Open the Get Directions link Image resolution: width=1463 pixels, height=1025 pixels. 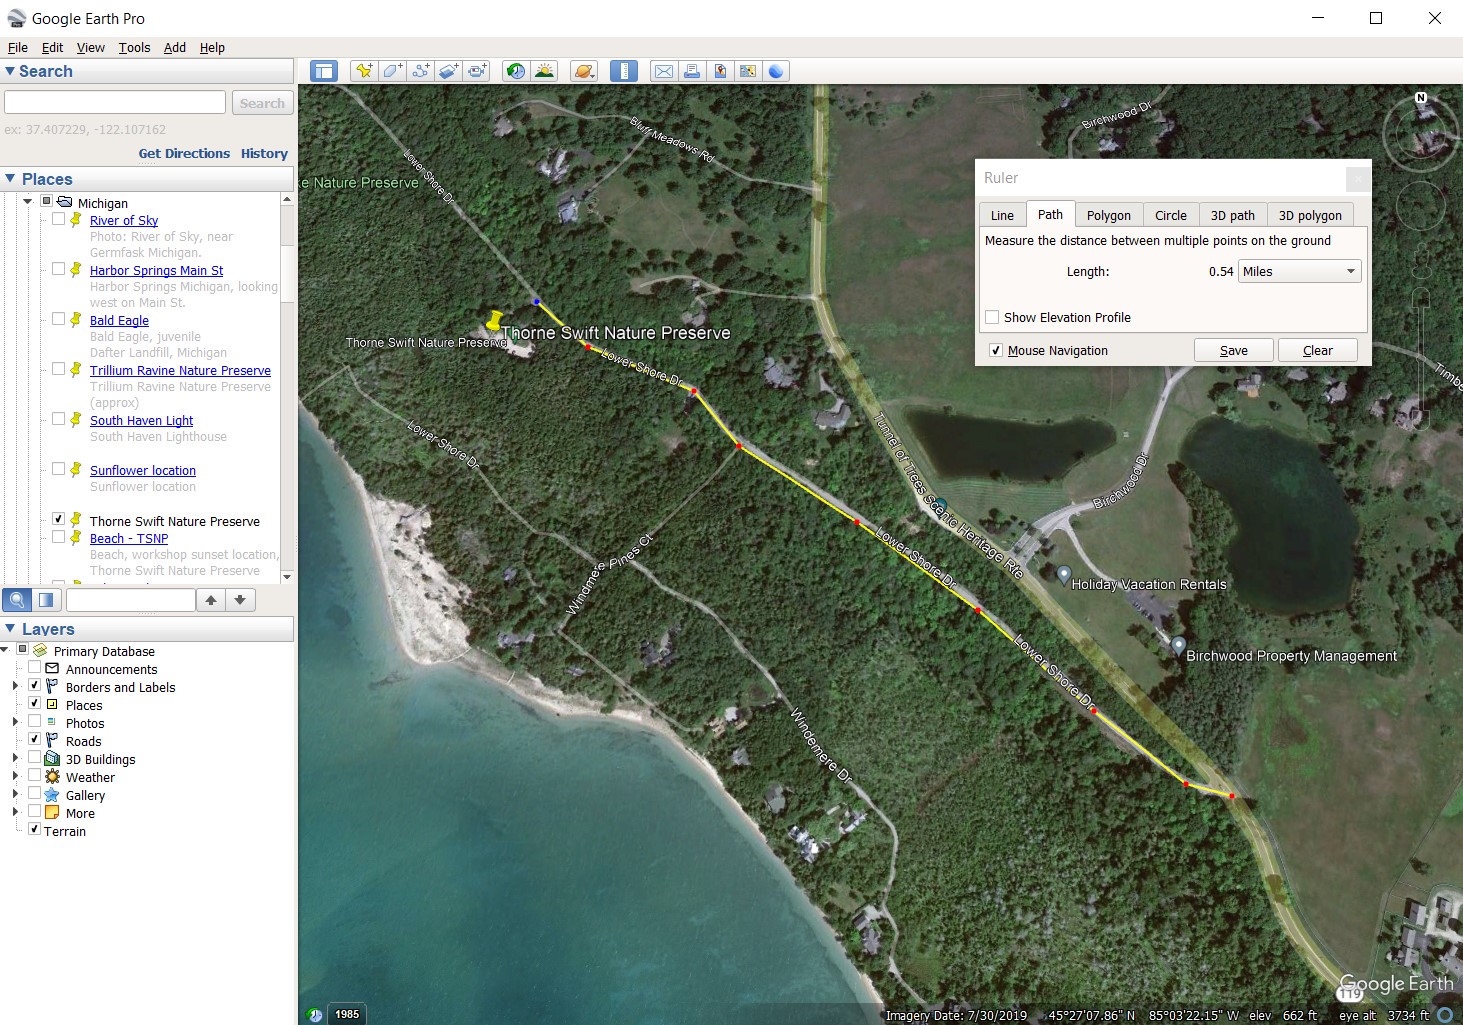[184, 153]
